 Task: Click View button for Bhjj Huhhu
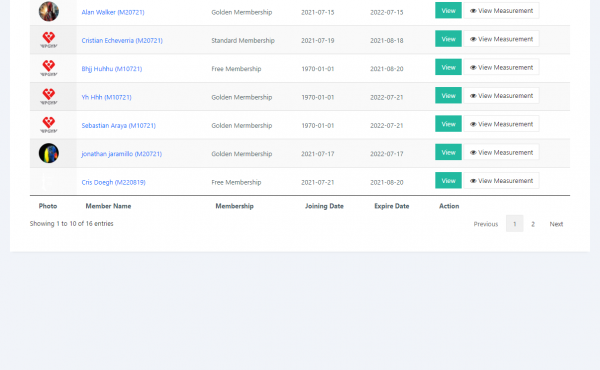(448, 67)
